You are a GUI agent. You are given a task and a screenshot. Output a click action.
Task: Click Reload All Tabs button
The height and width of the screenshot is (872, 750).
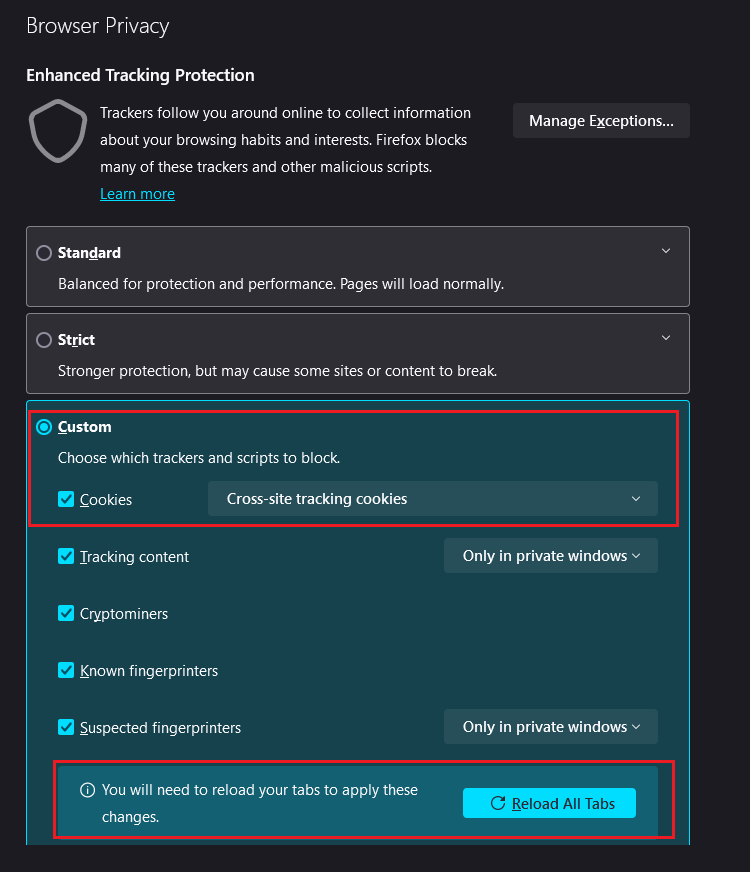549,803
